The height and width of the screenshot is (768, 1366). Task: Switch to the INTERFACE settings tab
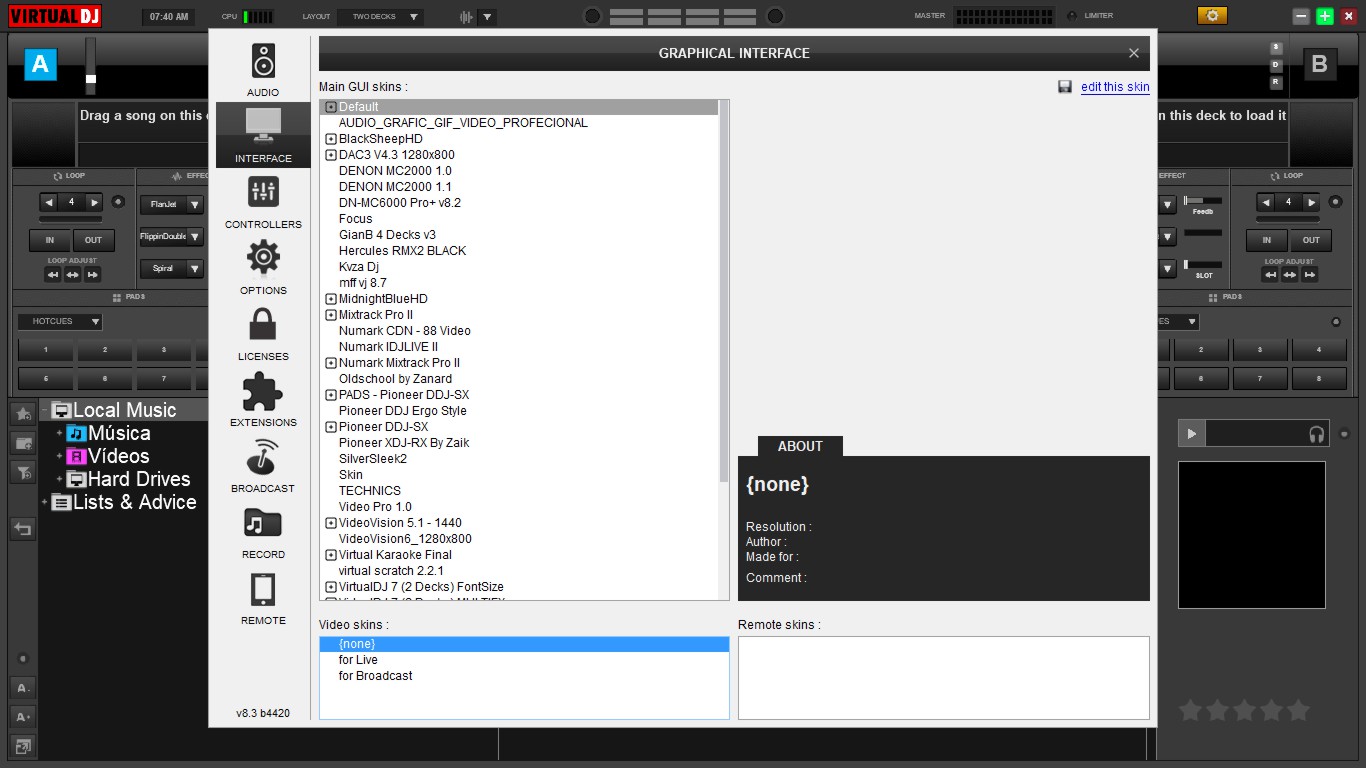click(263, 135)
